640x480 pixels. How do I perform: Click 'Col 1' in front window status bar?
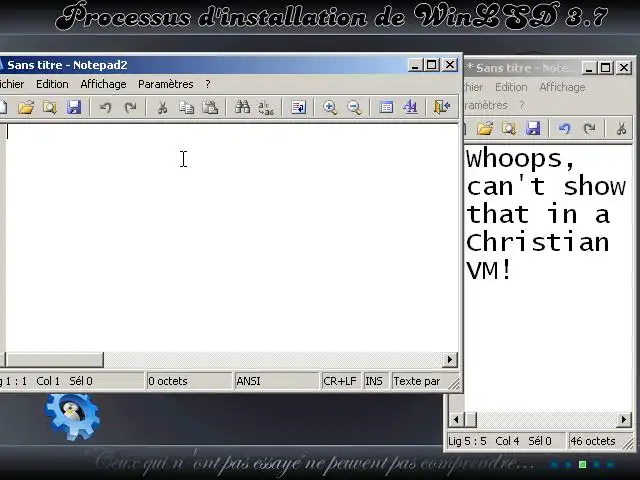click(48, 381)
